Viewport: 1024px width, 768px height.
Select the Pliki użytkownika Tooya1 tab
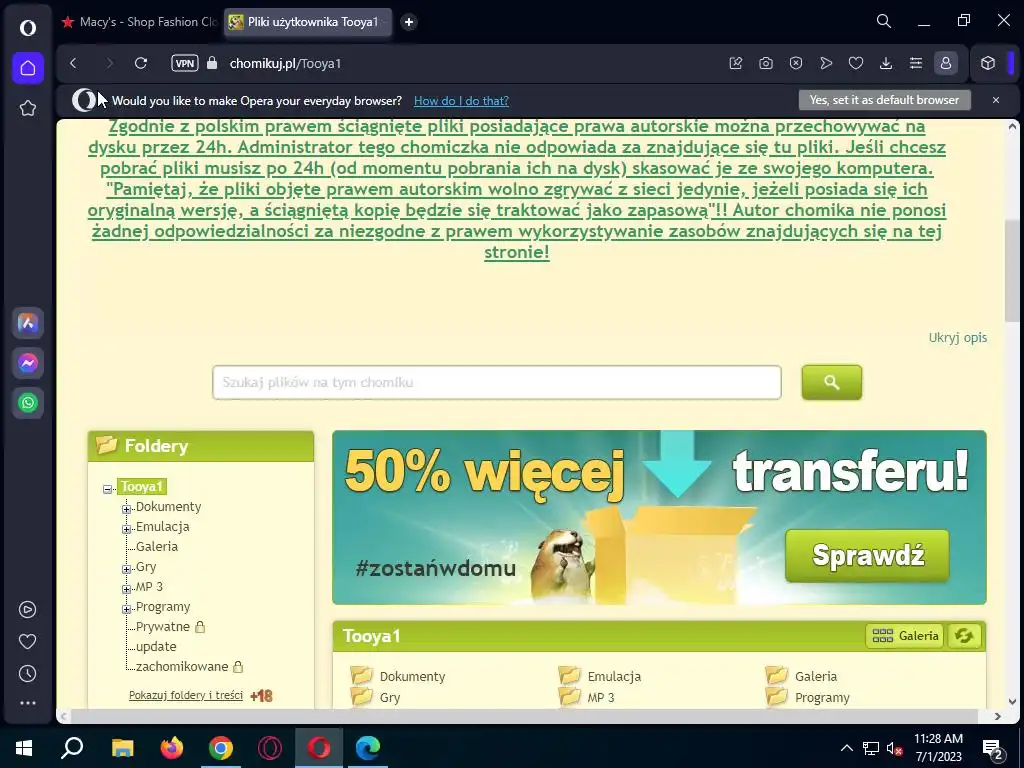coord(308,22)
